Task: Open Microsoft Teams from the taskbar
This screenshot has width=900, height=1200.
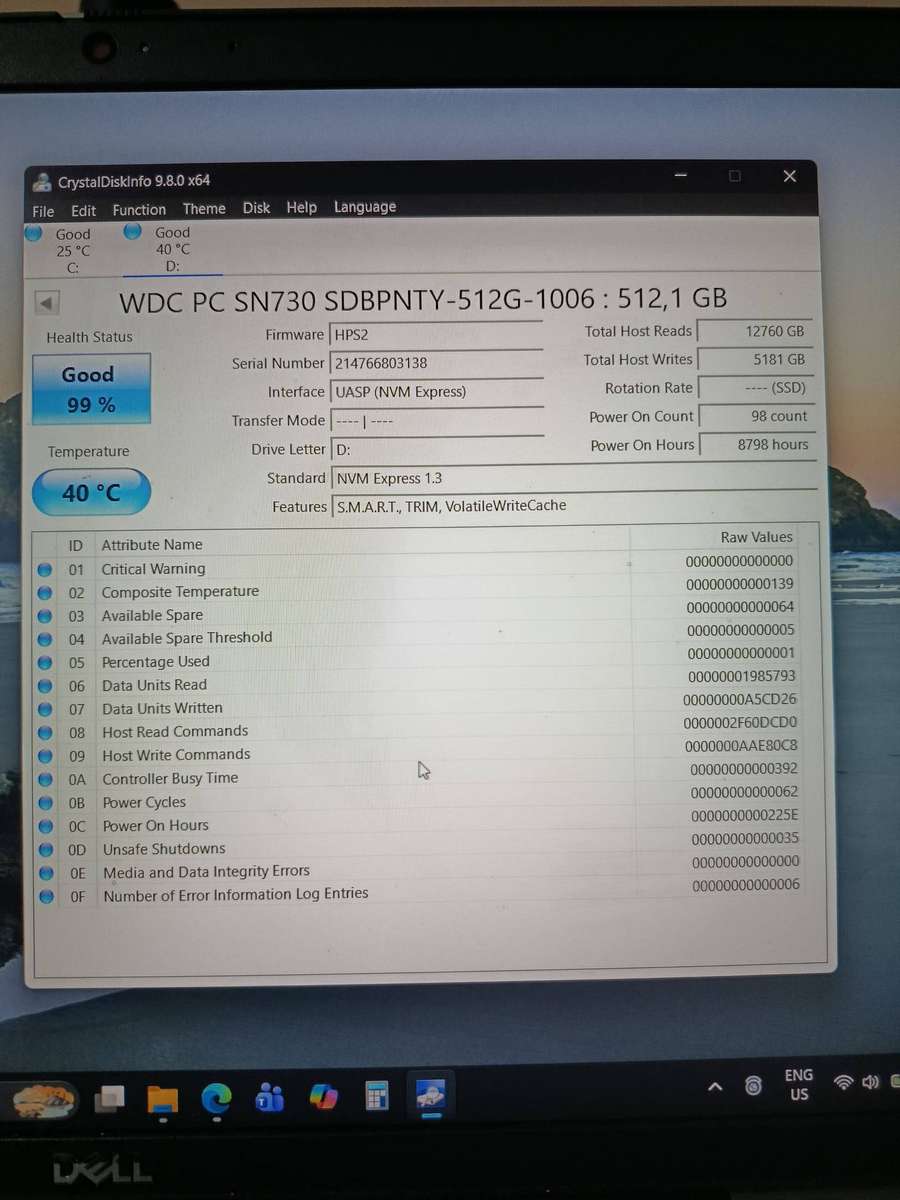Action: click(270, 1097)
